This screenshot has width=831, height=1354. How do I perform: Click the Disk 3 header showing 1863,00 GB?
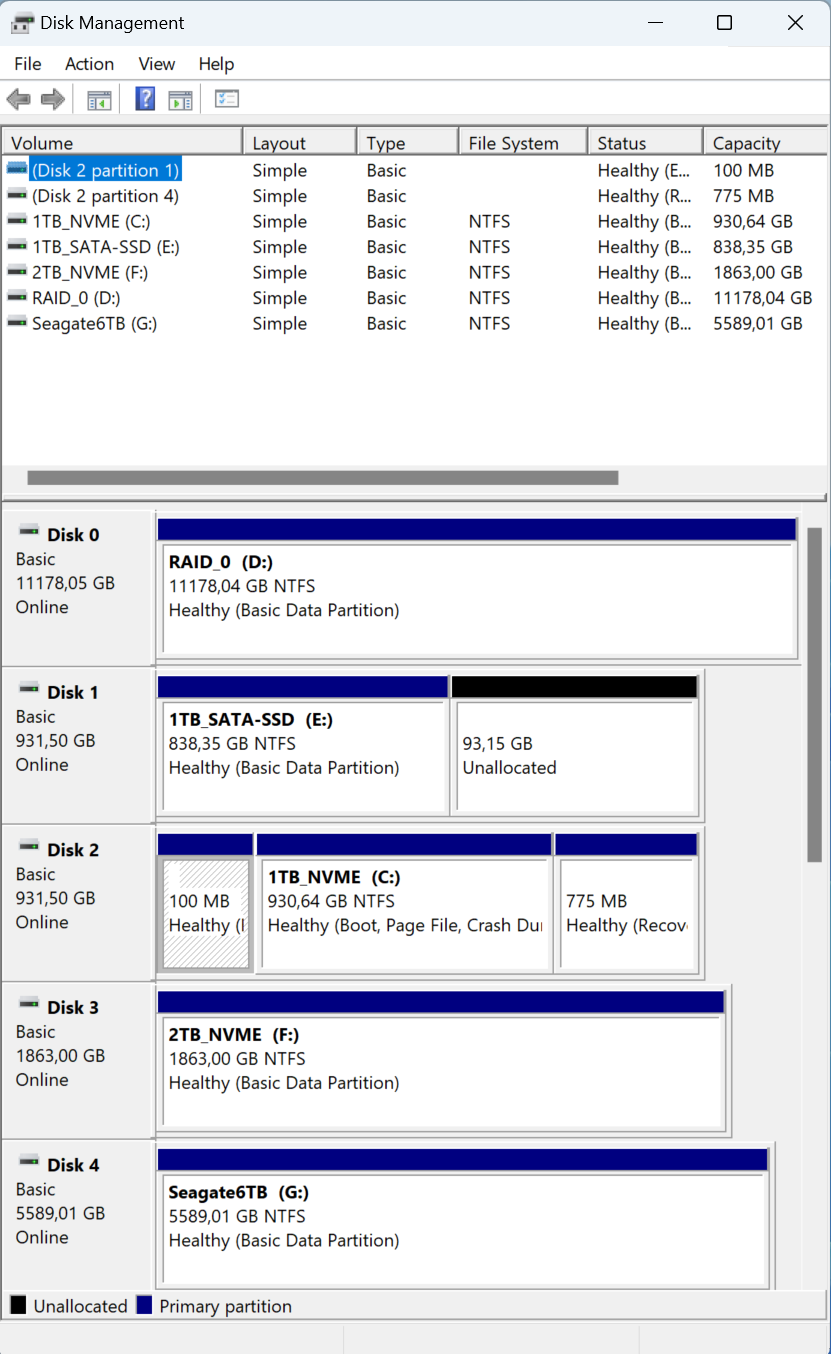tap(78, 1061)
